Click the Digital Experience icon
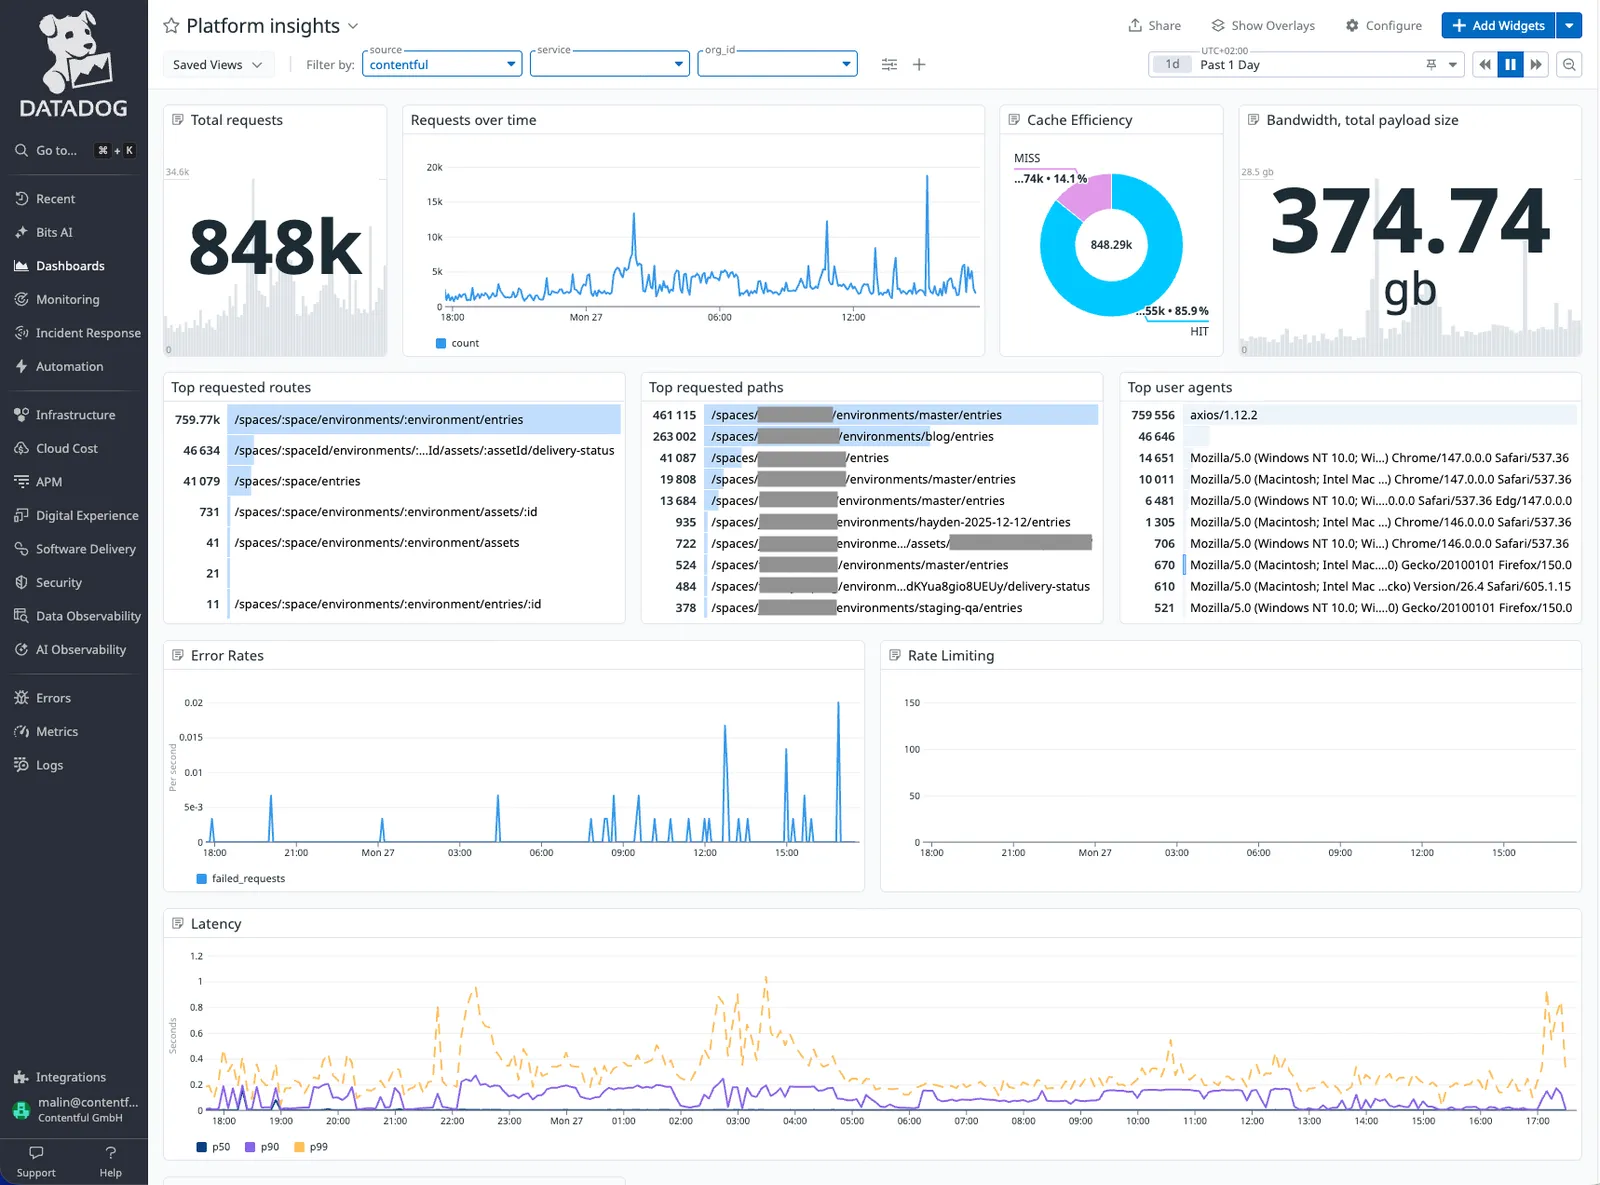 click(x=21, y=515)
